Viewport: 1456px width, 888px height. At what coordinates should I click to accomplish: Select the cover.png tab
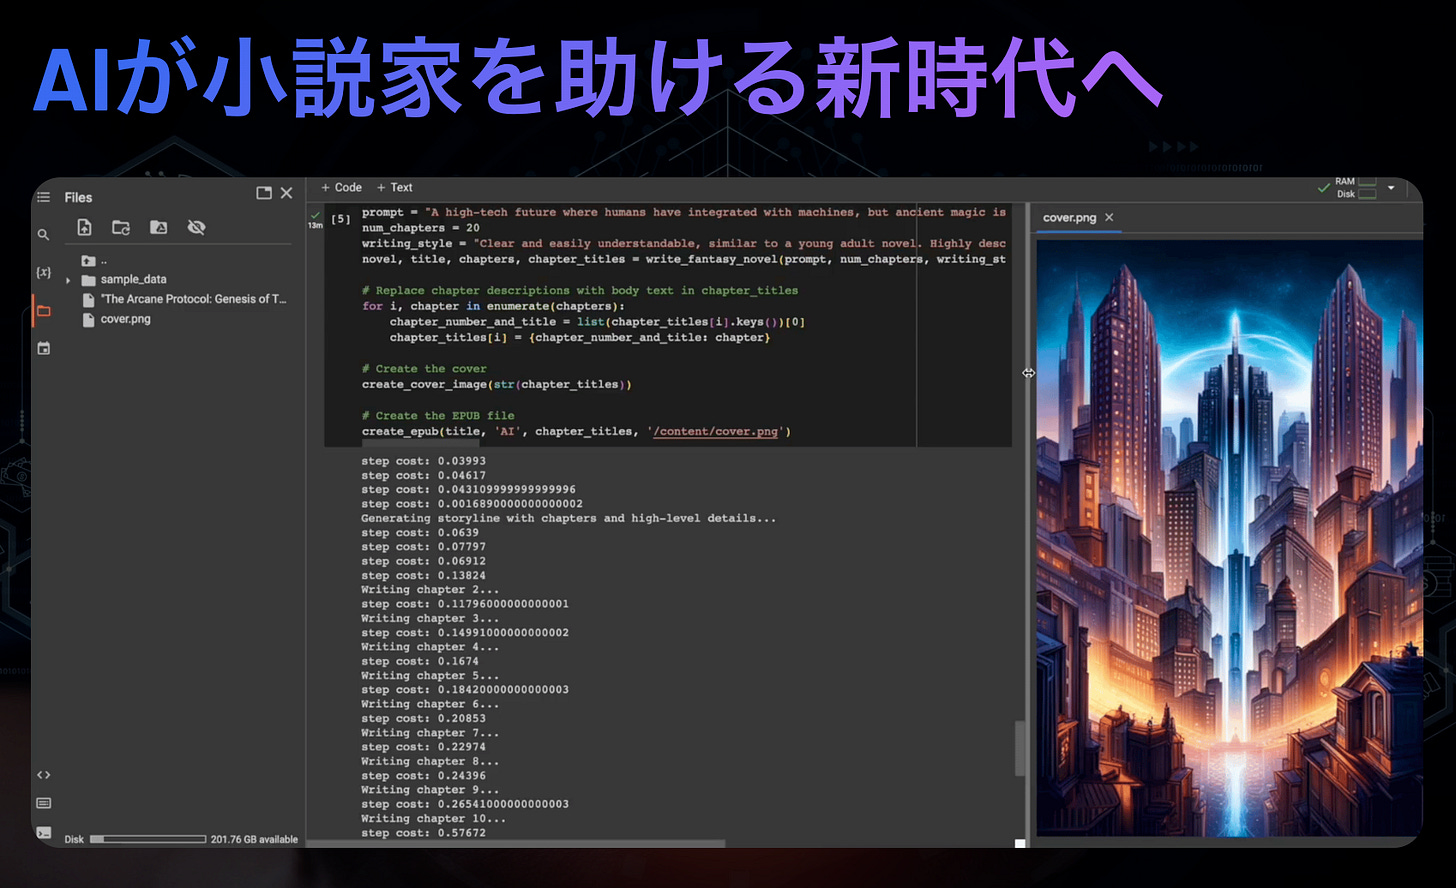pos(1069,217)
